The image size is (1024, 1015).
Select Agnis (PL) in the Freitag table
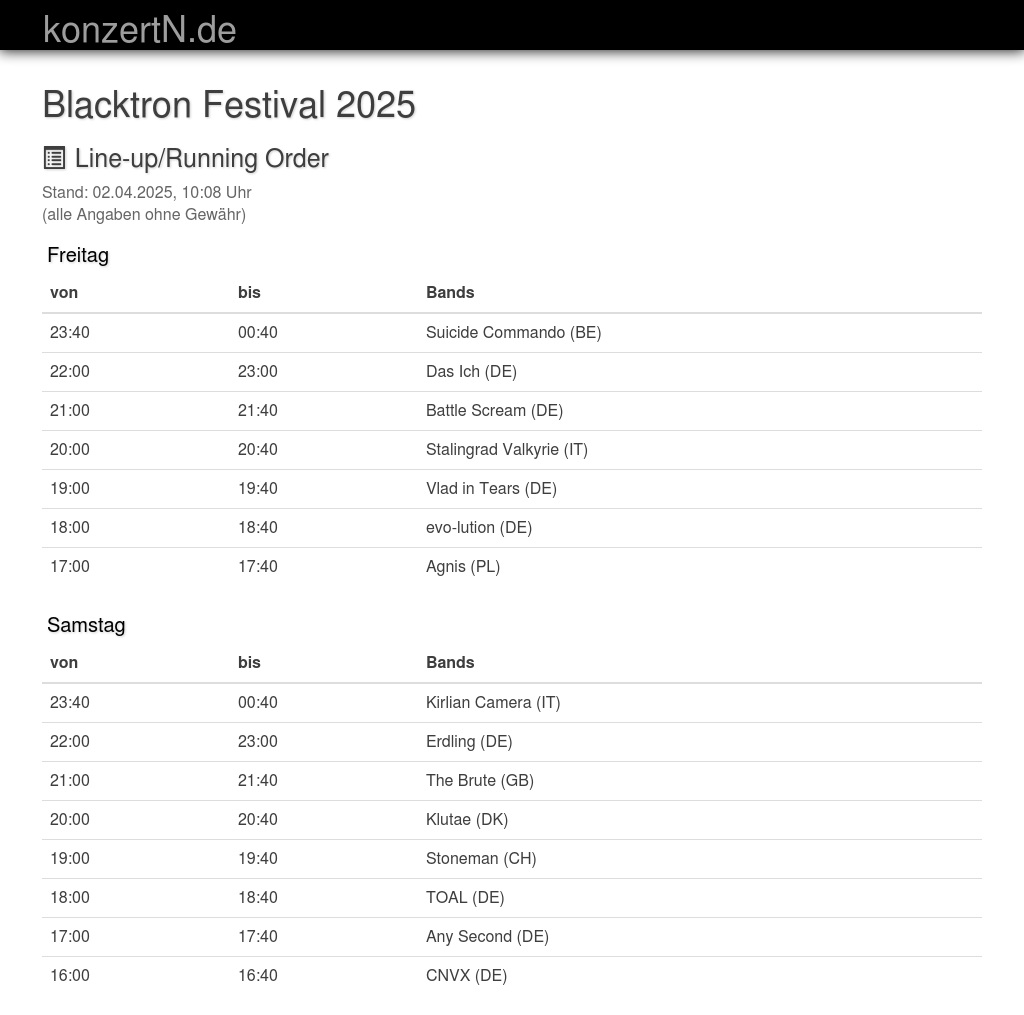point(462,567)
